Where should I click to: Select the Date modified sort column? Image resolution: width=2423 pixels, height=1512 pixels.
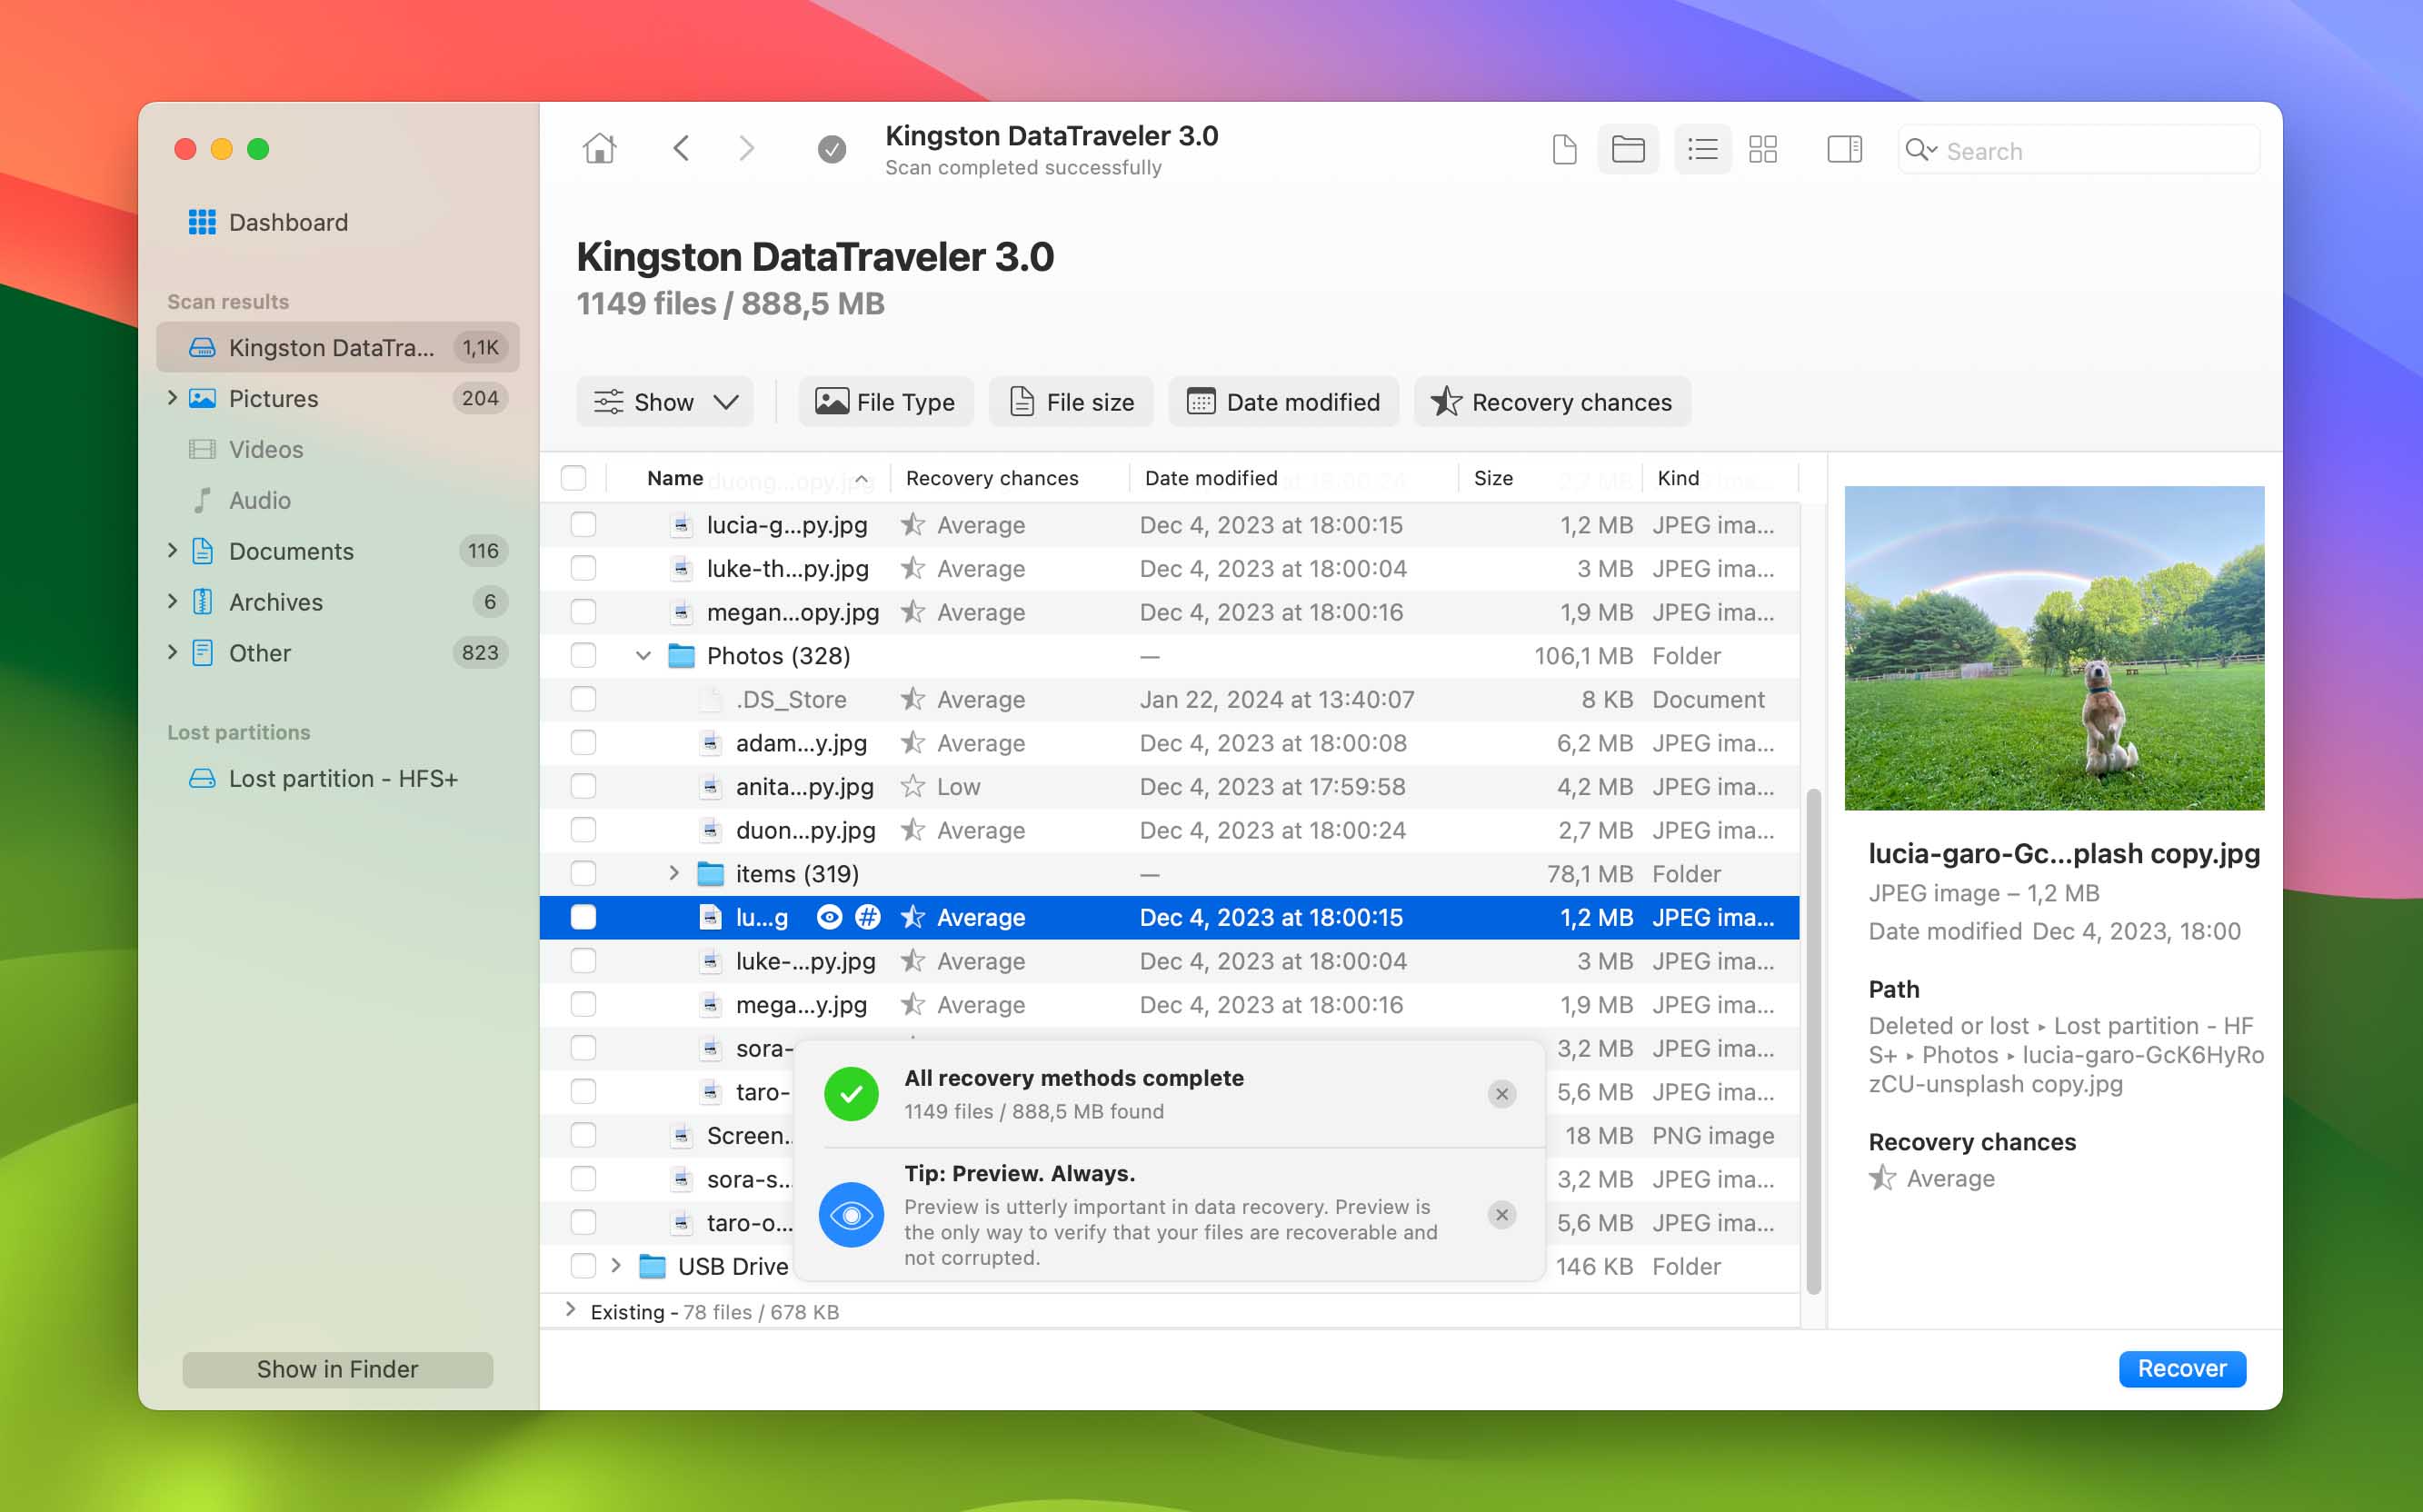1211,477
